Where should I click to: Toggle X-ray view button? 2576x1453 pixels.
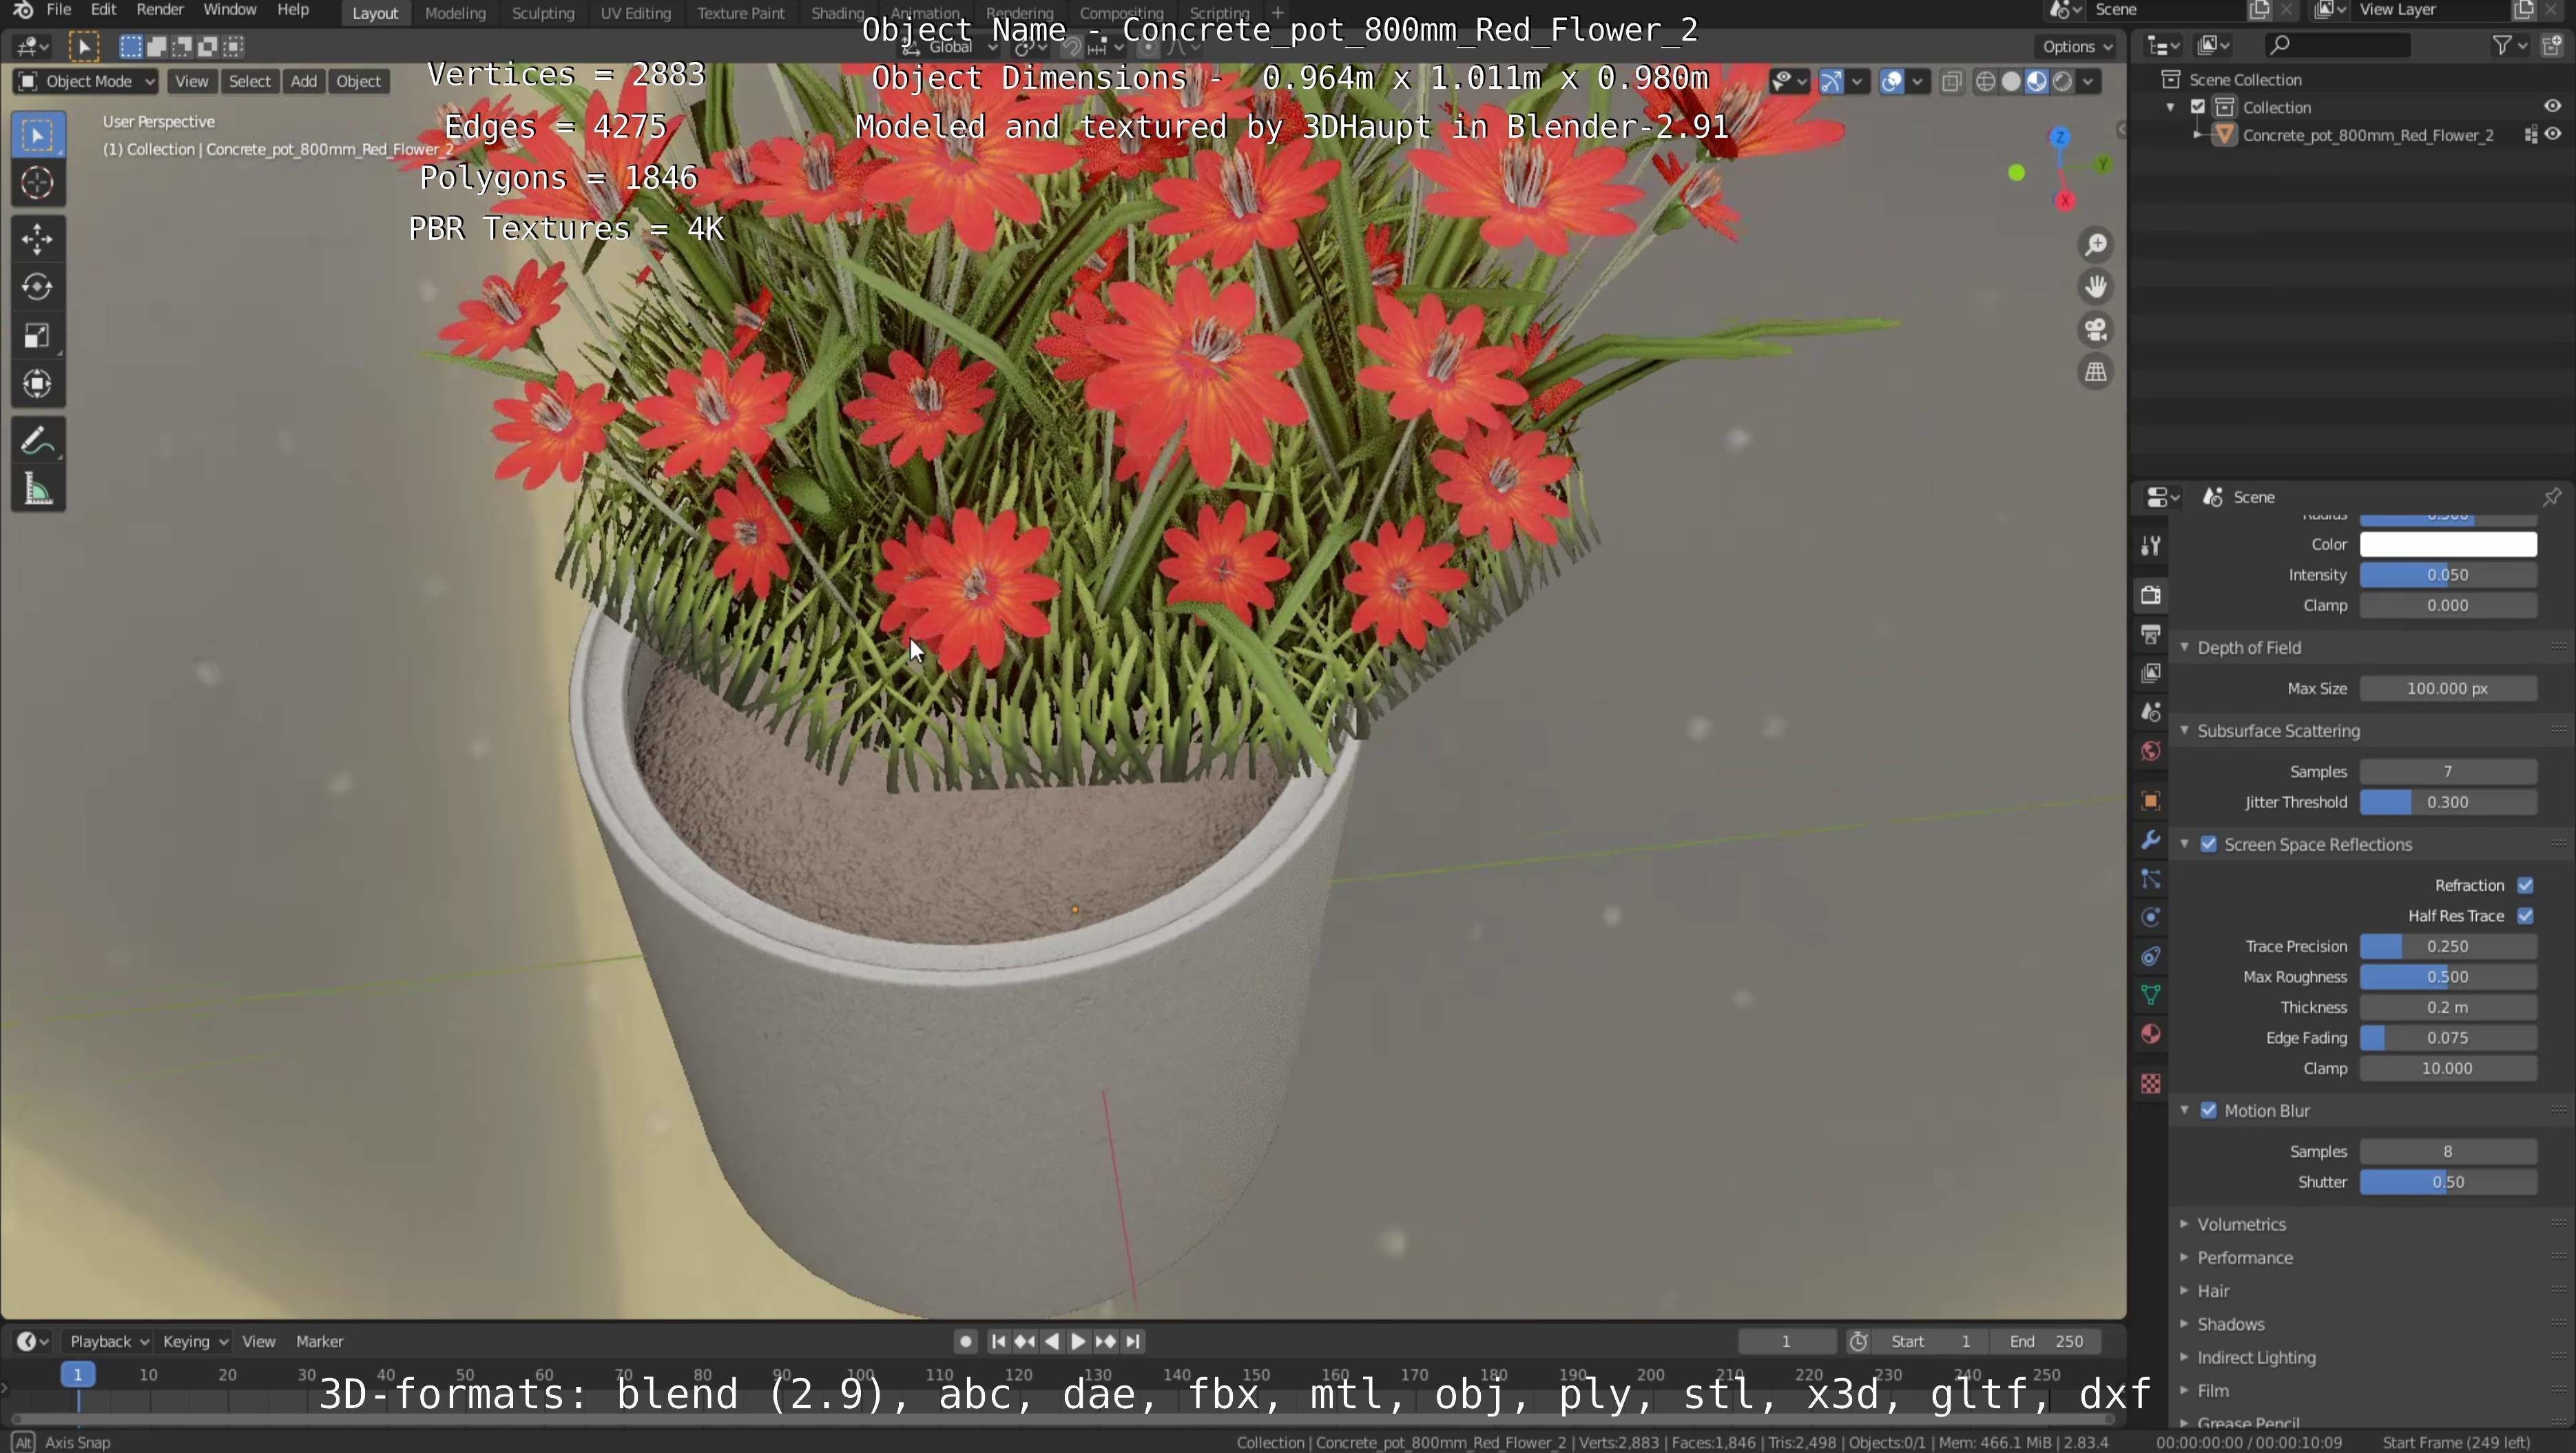tap(1951, 82)
